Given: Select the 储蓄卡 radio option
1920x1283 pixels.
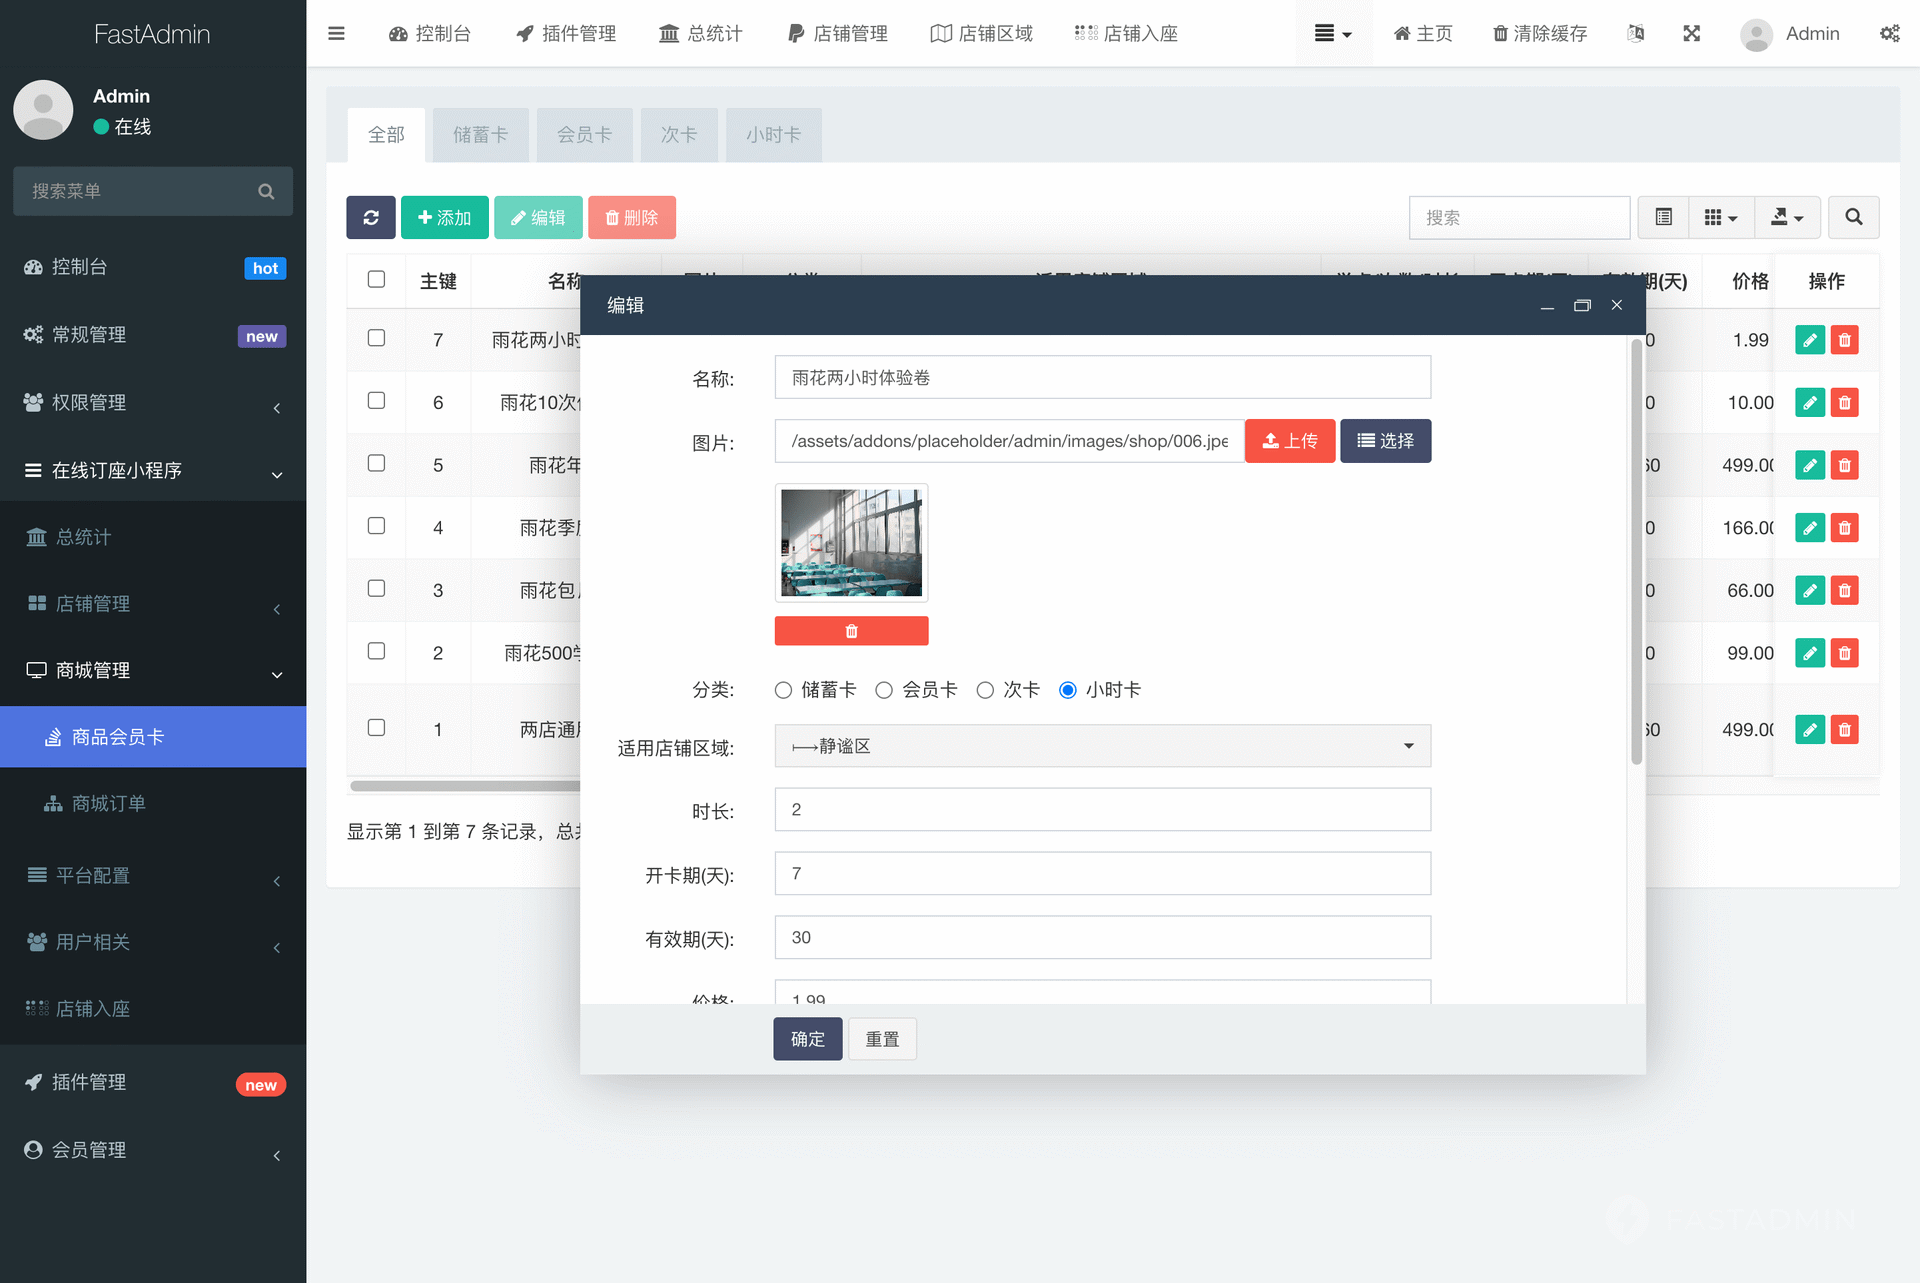Looking at the screenshot, I should (783, 690).
